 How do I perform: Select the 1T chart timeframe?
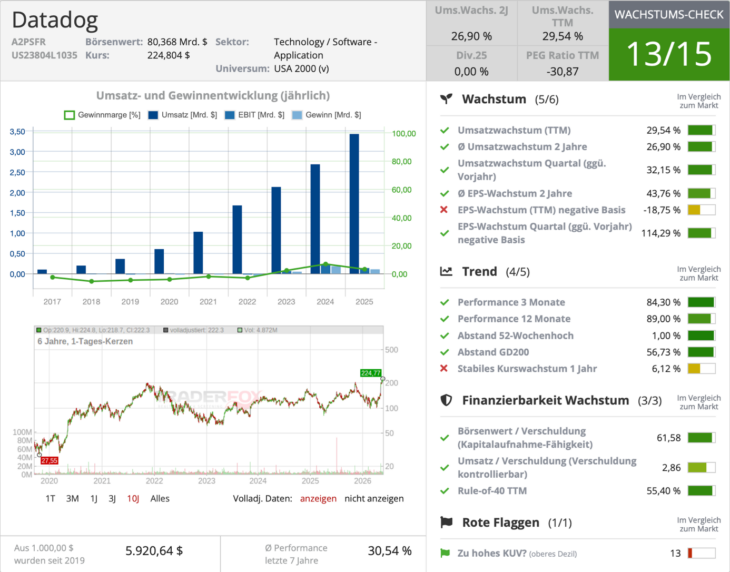click(50, 498)
